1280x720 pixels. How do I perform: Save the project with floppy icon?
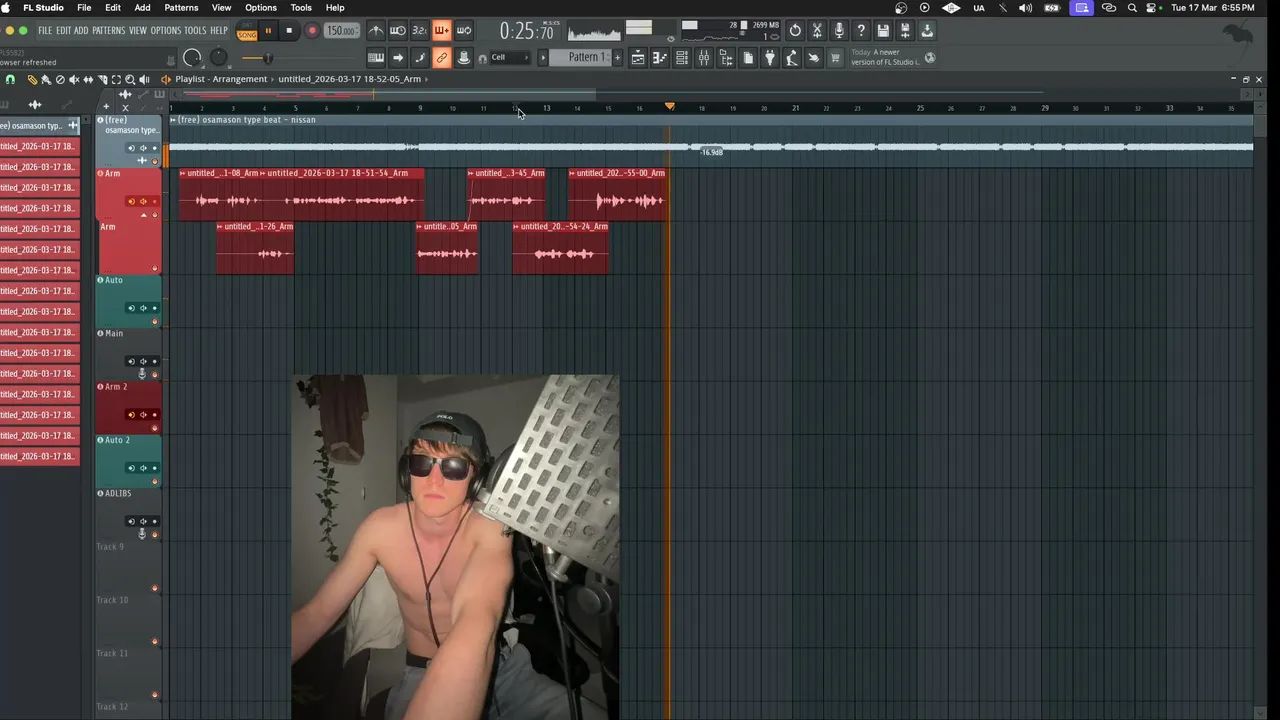pos(883,31)
